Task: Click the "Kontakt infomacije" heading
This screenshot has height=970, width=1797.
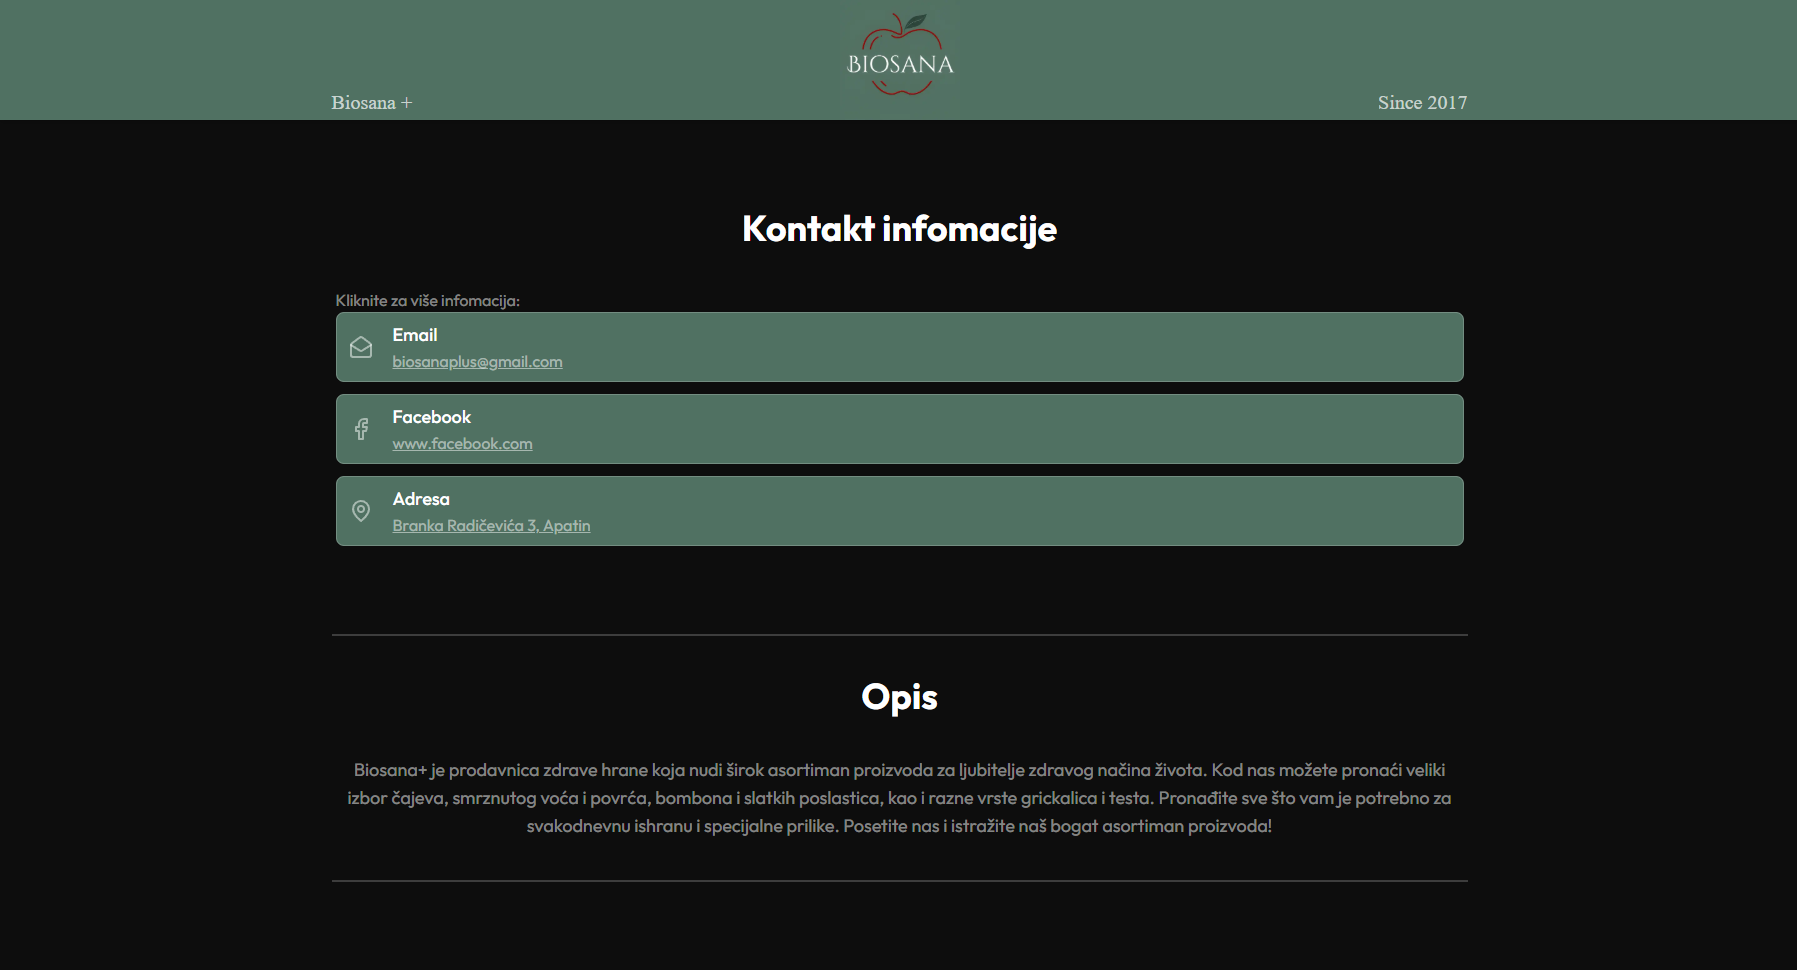Action: 898,229
